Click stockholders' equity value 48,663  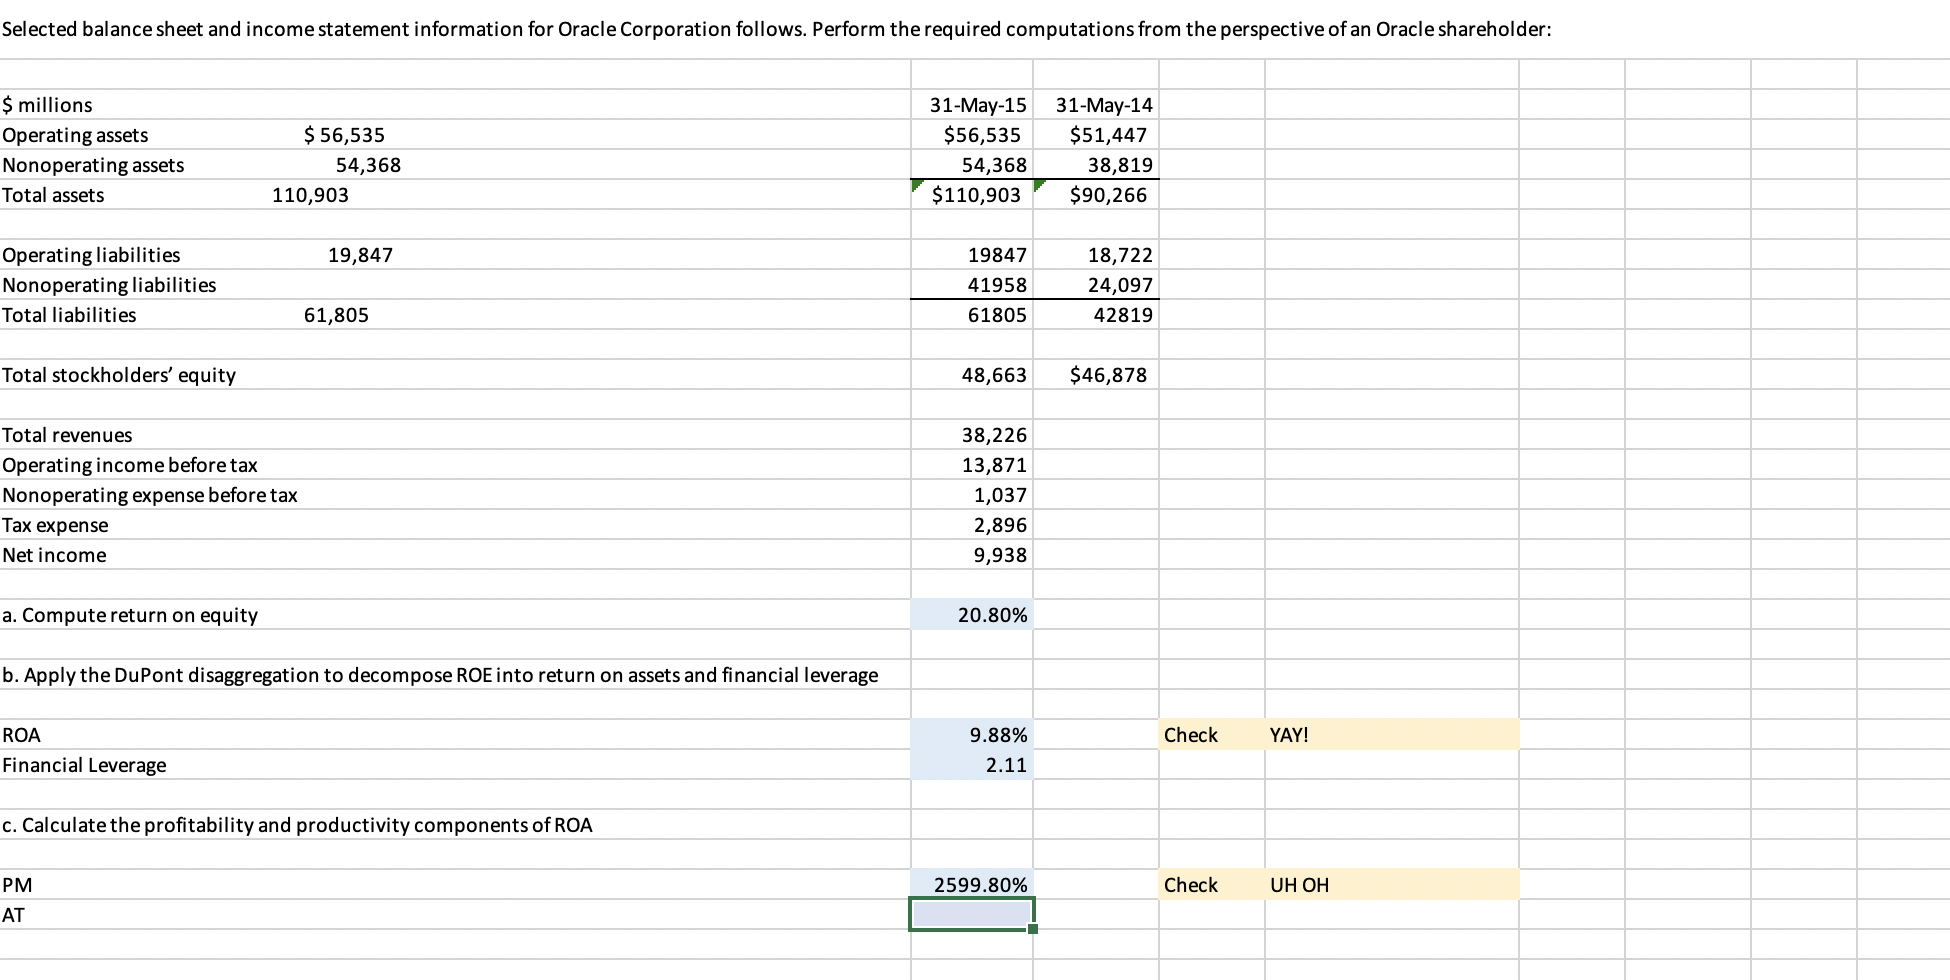click(994, 374)
